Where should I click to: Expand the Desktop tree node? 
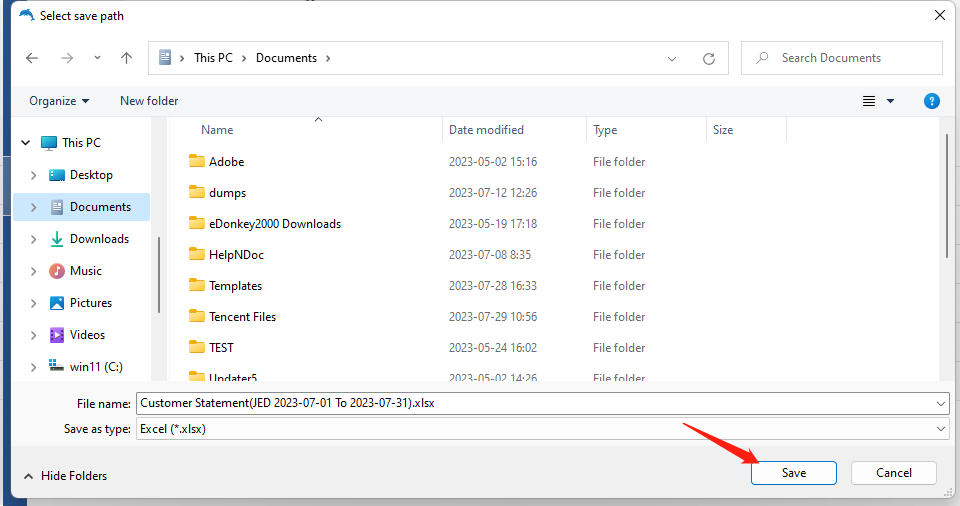tap(33, 175)
